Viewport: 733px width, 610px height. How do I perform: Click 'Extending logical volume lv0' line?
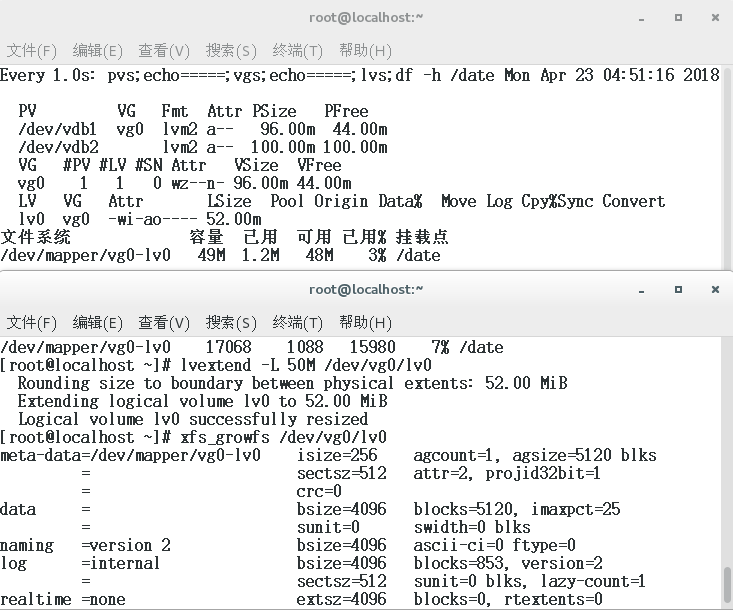[202, 401]
